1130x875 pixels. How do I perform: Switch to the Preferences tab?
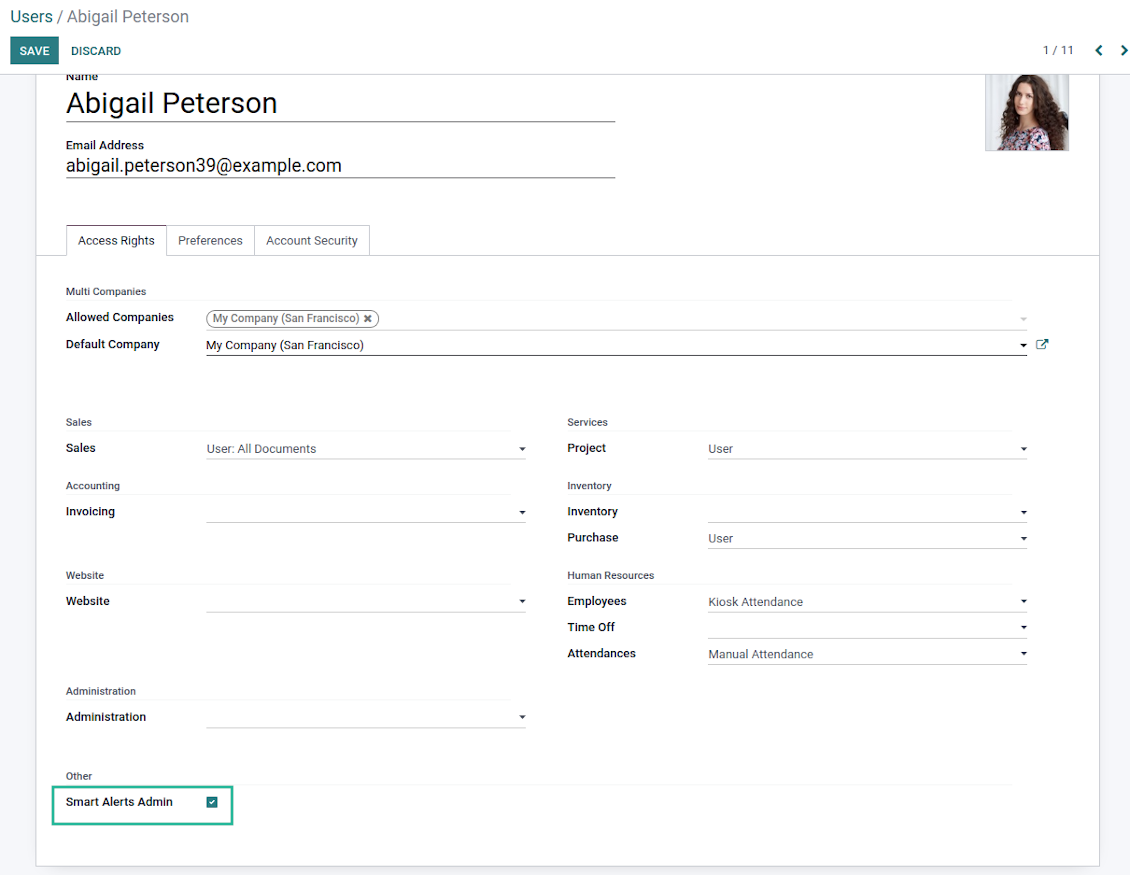pos(210,241)
